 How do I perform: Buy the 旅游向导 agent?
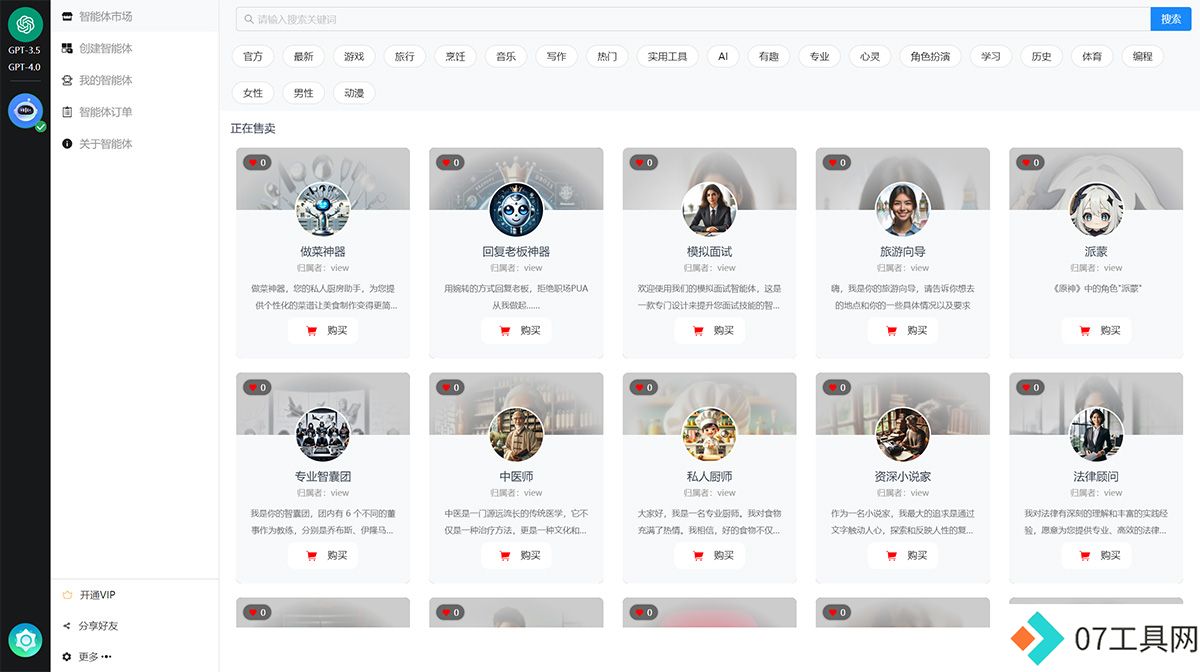[903, 330]
